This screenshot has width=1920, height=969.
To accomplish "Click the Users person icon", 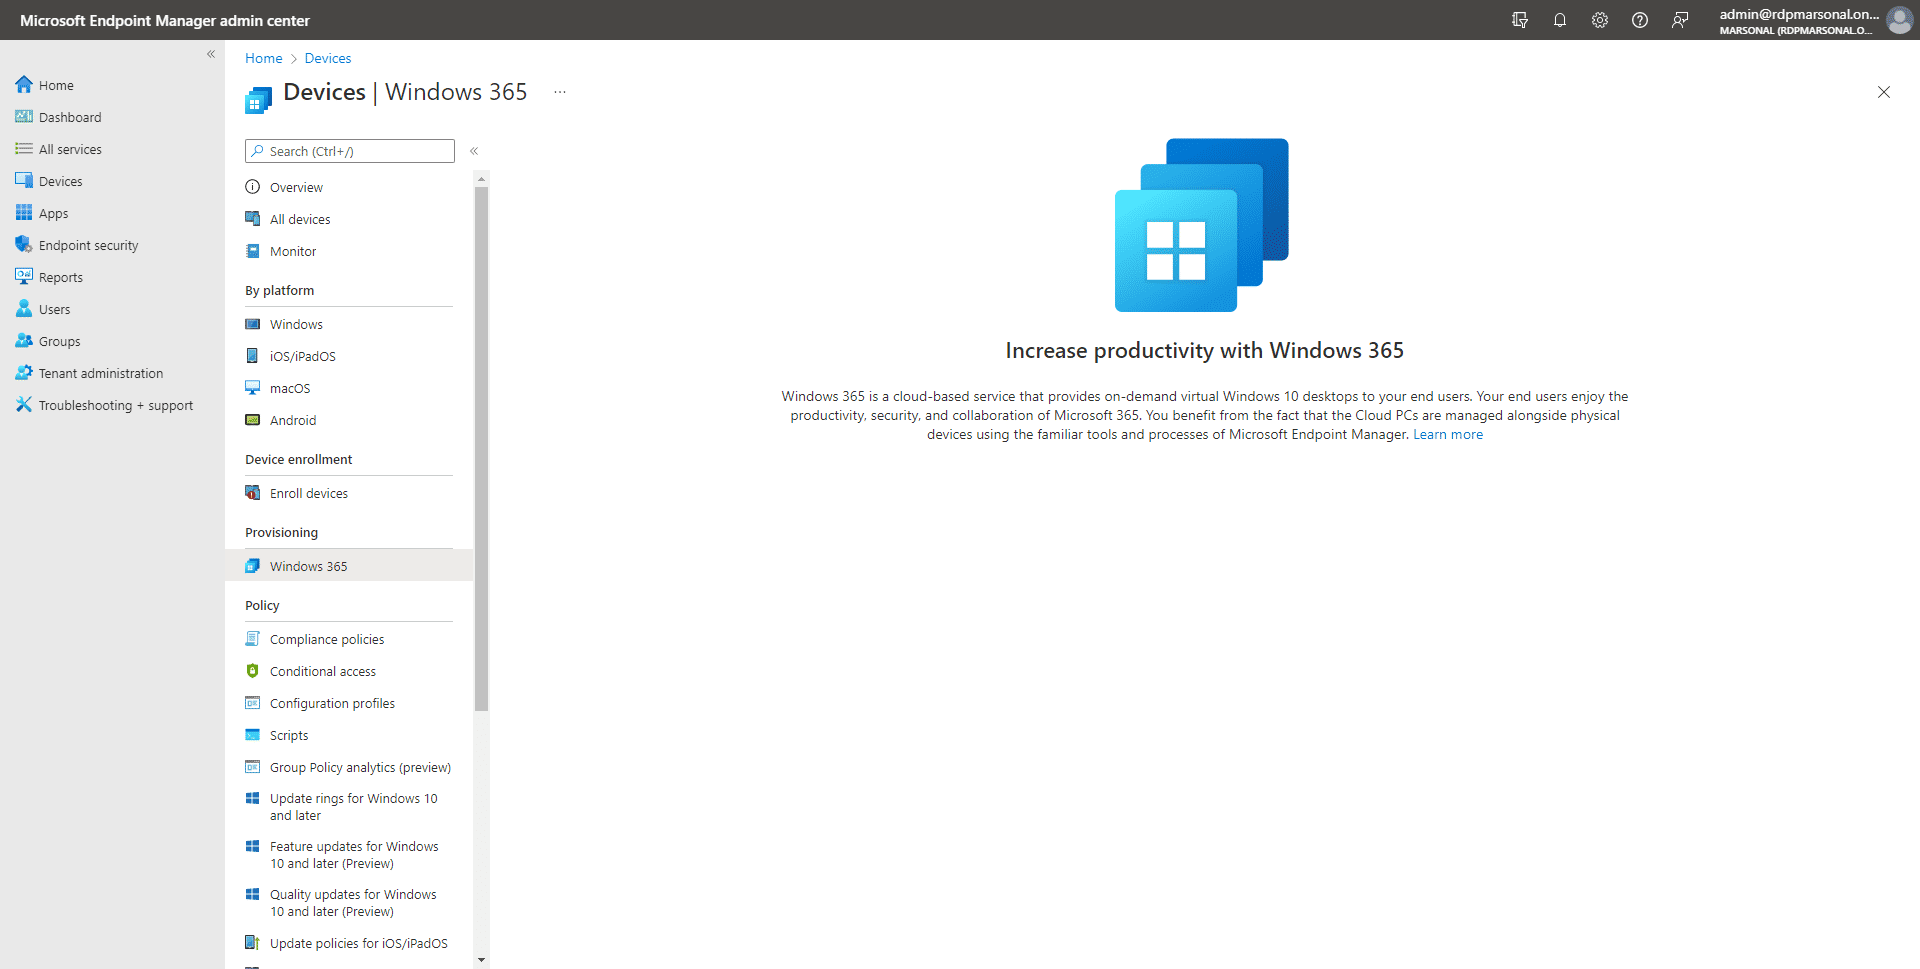I will [x=24, y=309].
